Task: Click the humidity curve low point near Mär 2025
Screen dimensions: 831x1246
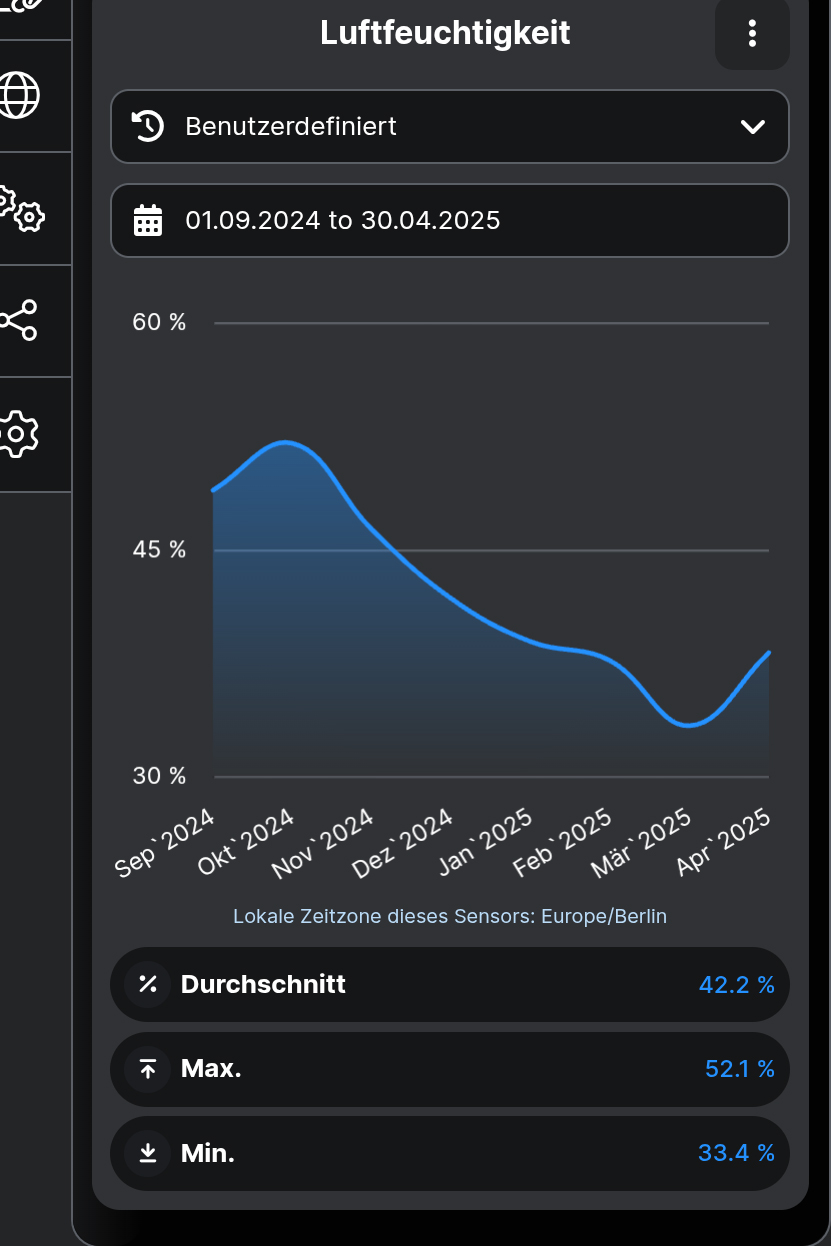Action: 688,725
